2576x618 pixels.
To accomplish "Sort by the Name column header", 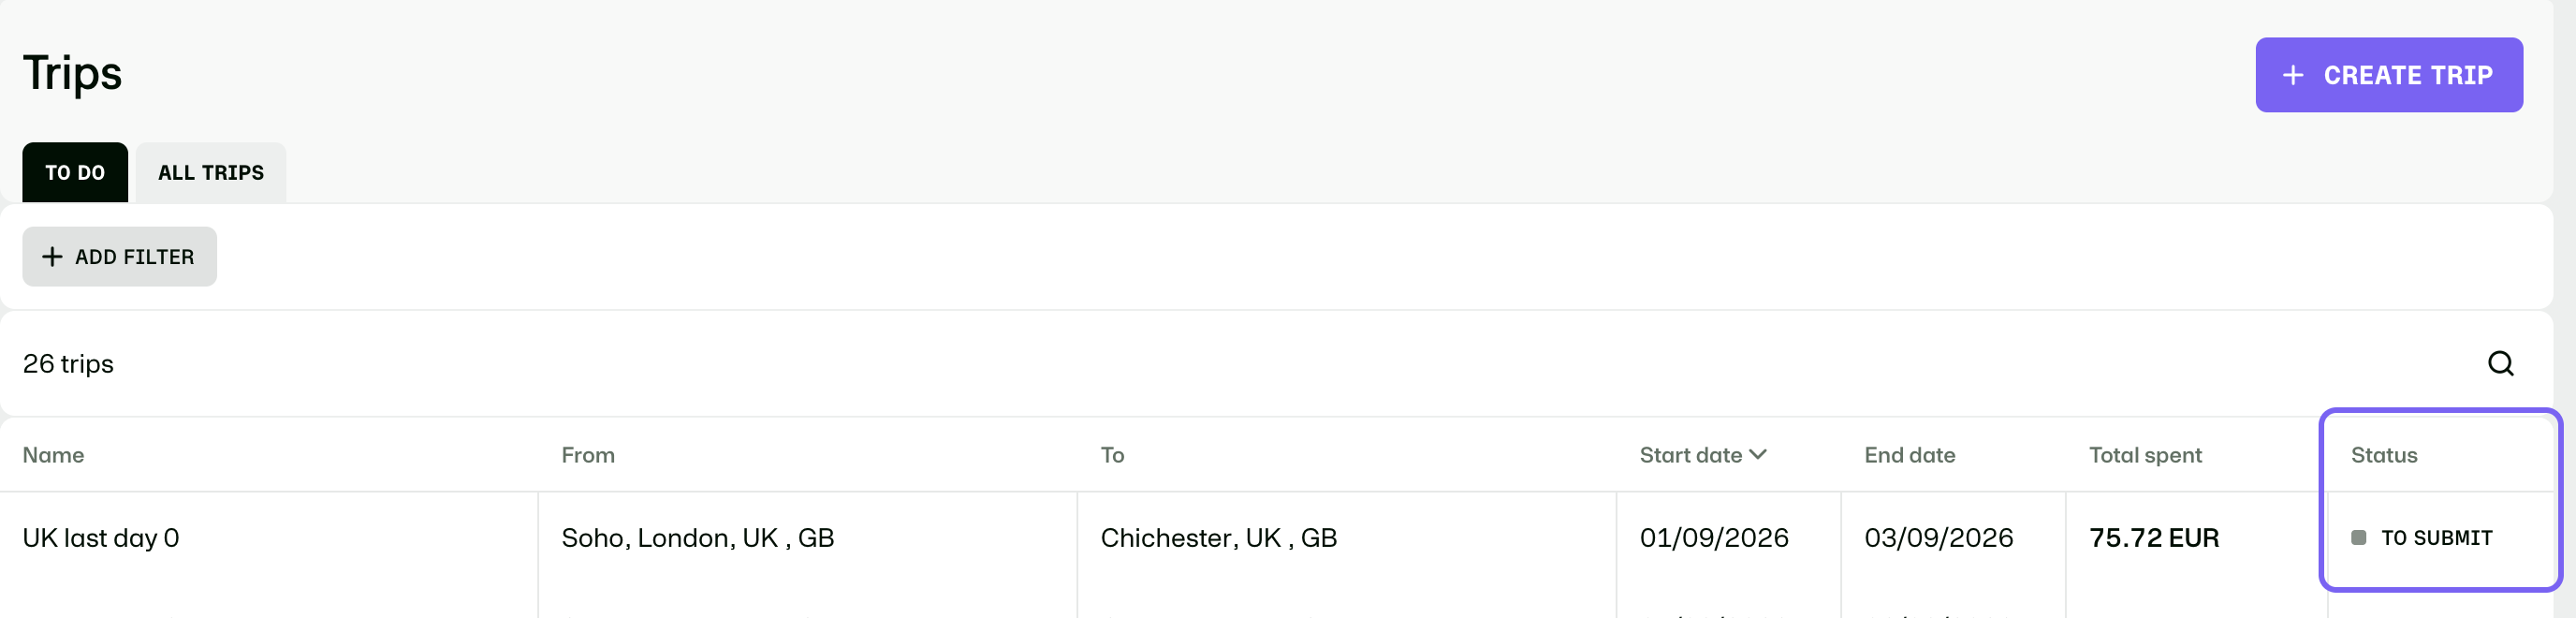I will (53, 455).
